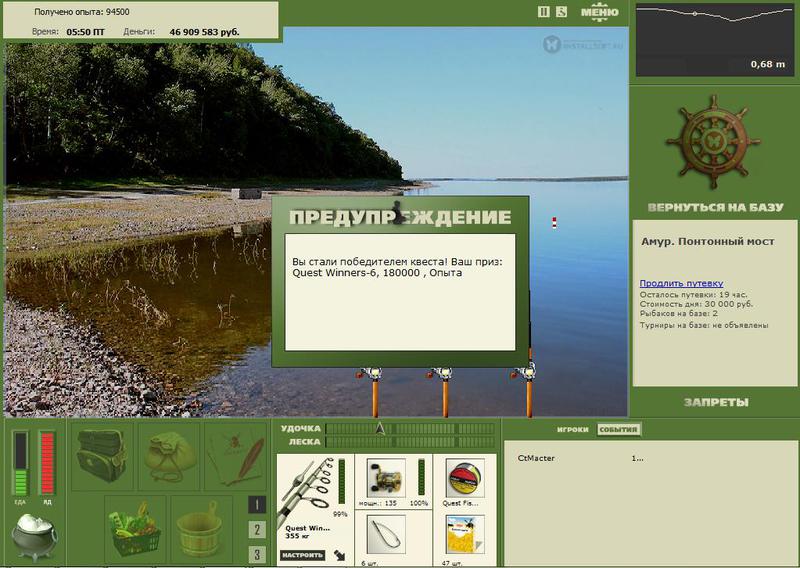
Task: Open the tackle backpack icon
Action: 102,456
